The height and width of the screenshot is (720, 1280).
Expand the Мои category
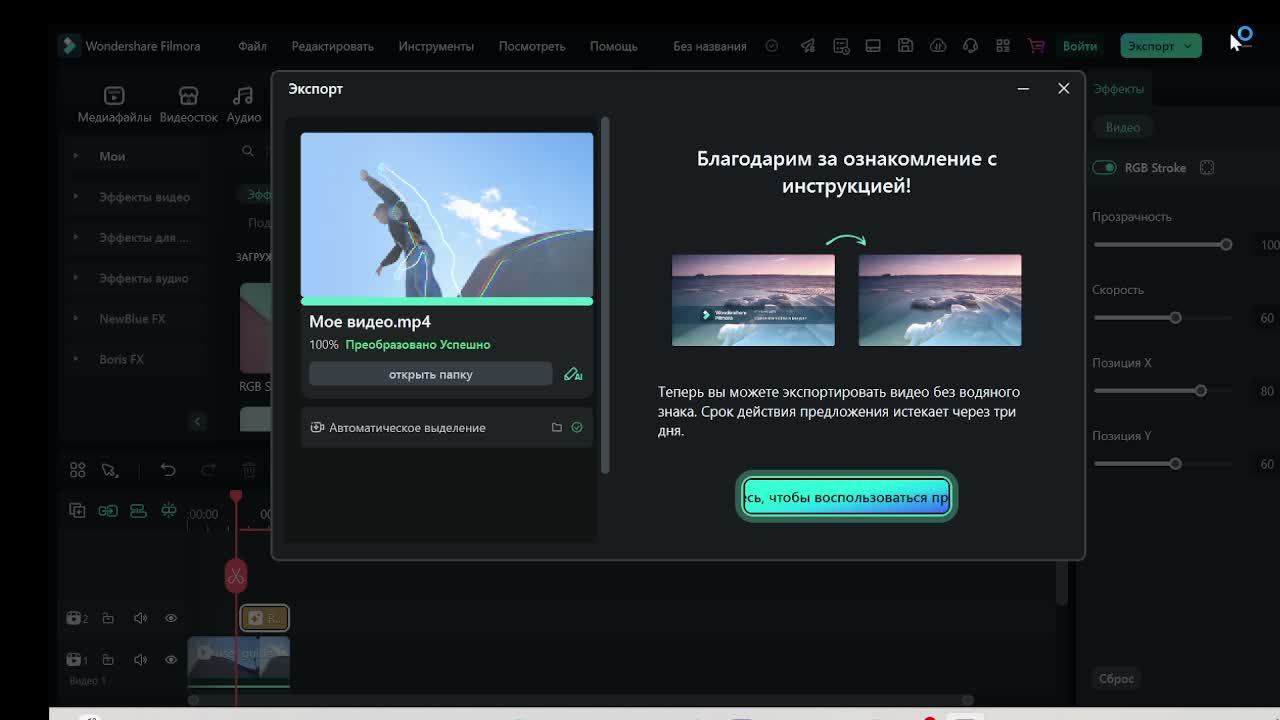point(76,156)
